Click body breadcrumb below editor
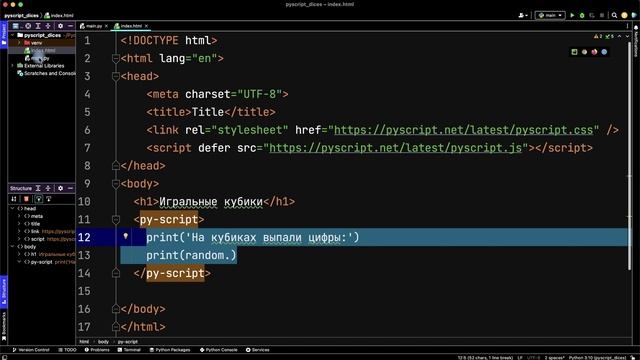 [x=103, y=342]
